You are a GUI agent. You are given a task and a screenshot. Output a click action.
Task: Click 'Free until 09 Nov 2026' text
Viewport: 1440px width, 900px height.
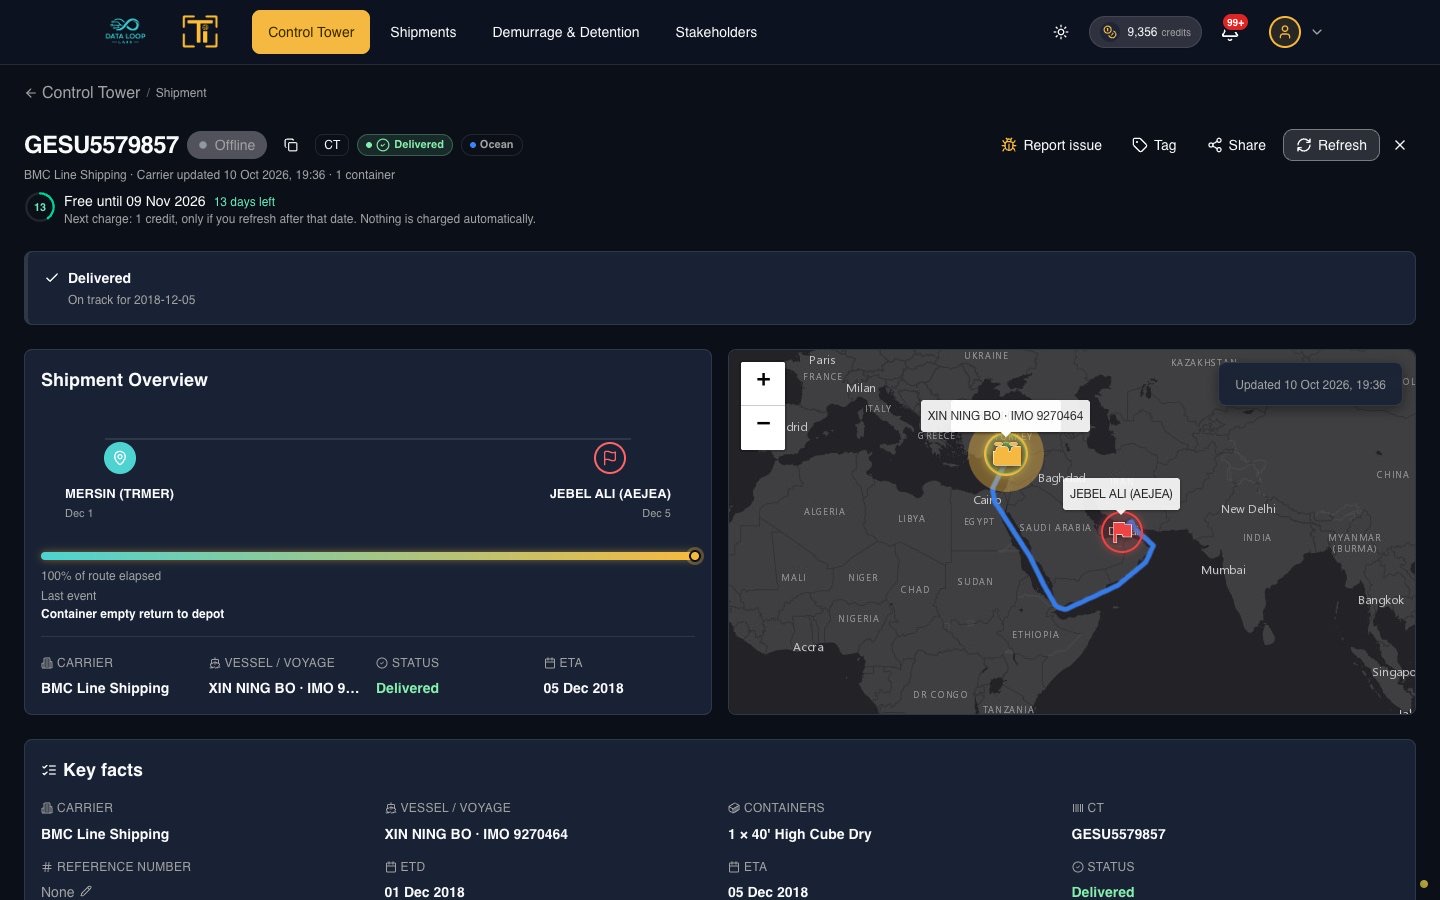pyautogui.click(x=134, y=201)
